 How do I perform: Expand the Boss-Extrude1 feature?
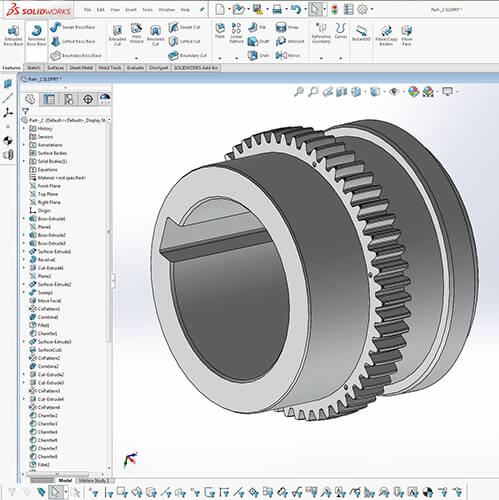tap(24, 219)
